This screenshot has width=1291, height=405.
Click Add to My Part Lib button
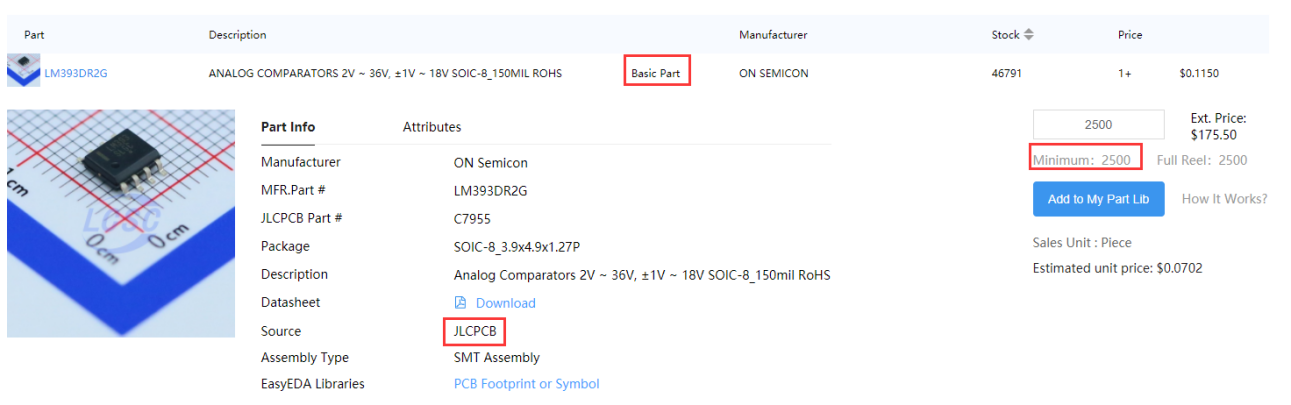pos(1098,199)
